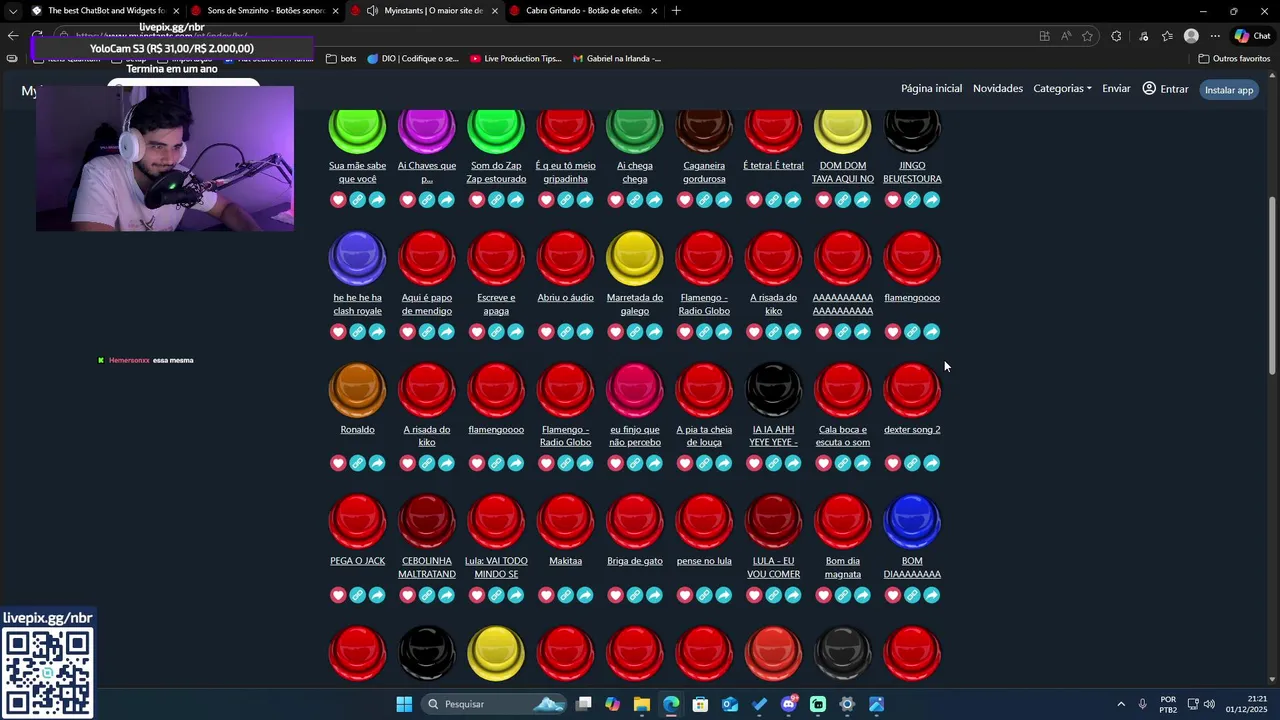The height and width of the screenshot is (720, 1280).
Task: Share the 'dexter song 2' sound
Action: click(932, 463)
